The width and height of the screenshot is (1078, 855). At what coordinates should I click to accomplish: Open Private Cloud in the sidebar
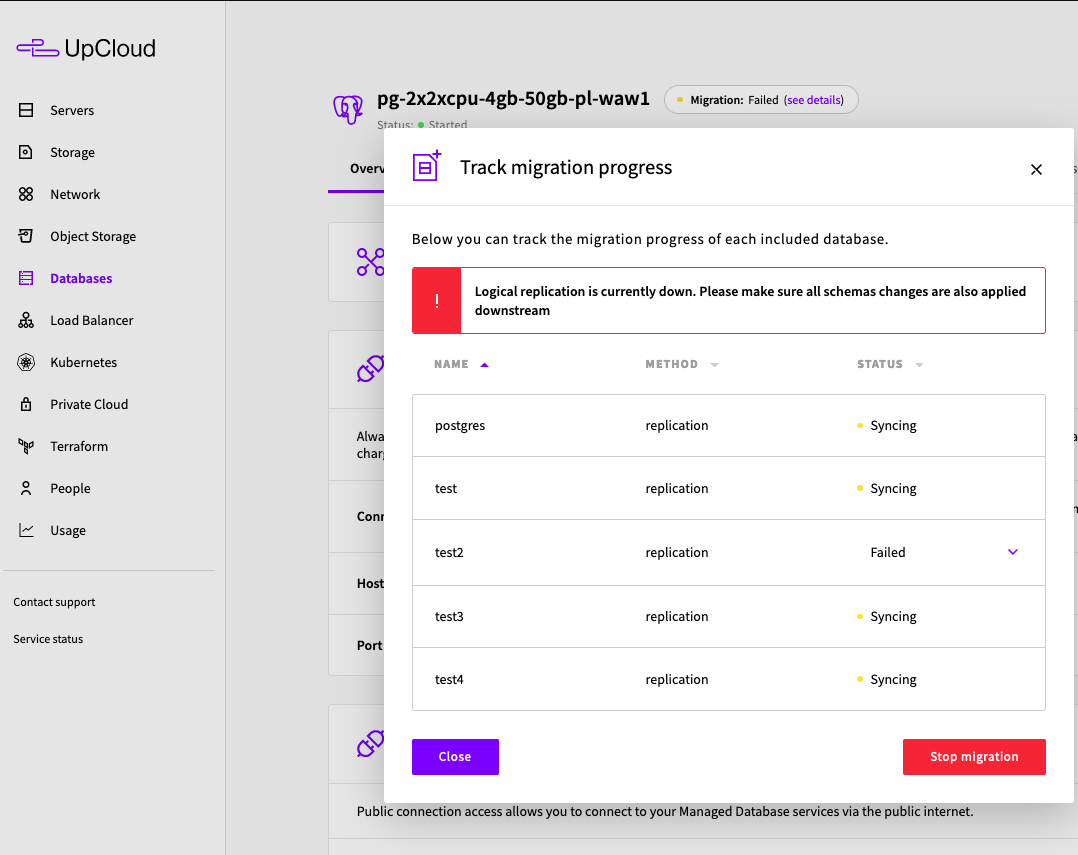(x=89, y=404)
